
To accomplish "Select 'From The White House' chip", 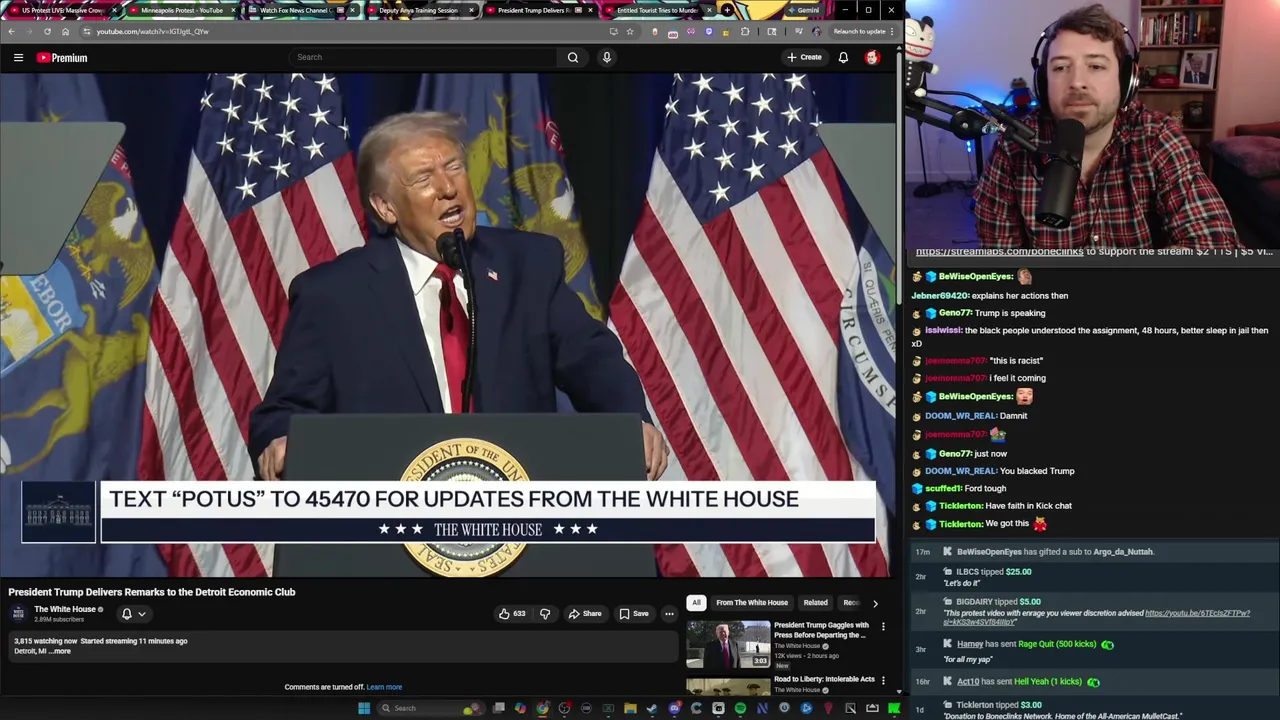I will (x=752, y=603).
